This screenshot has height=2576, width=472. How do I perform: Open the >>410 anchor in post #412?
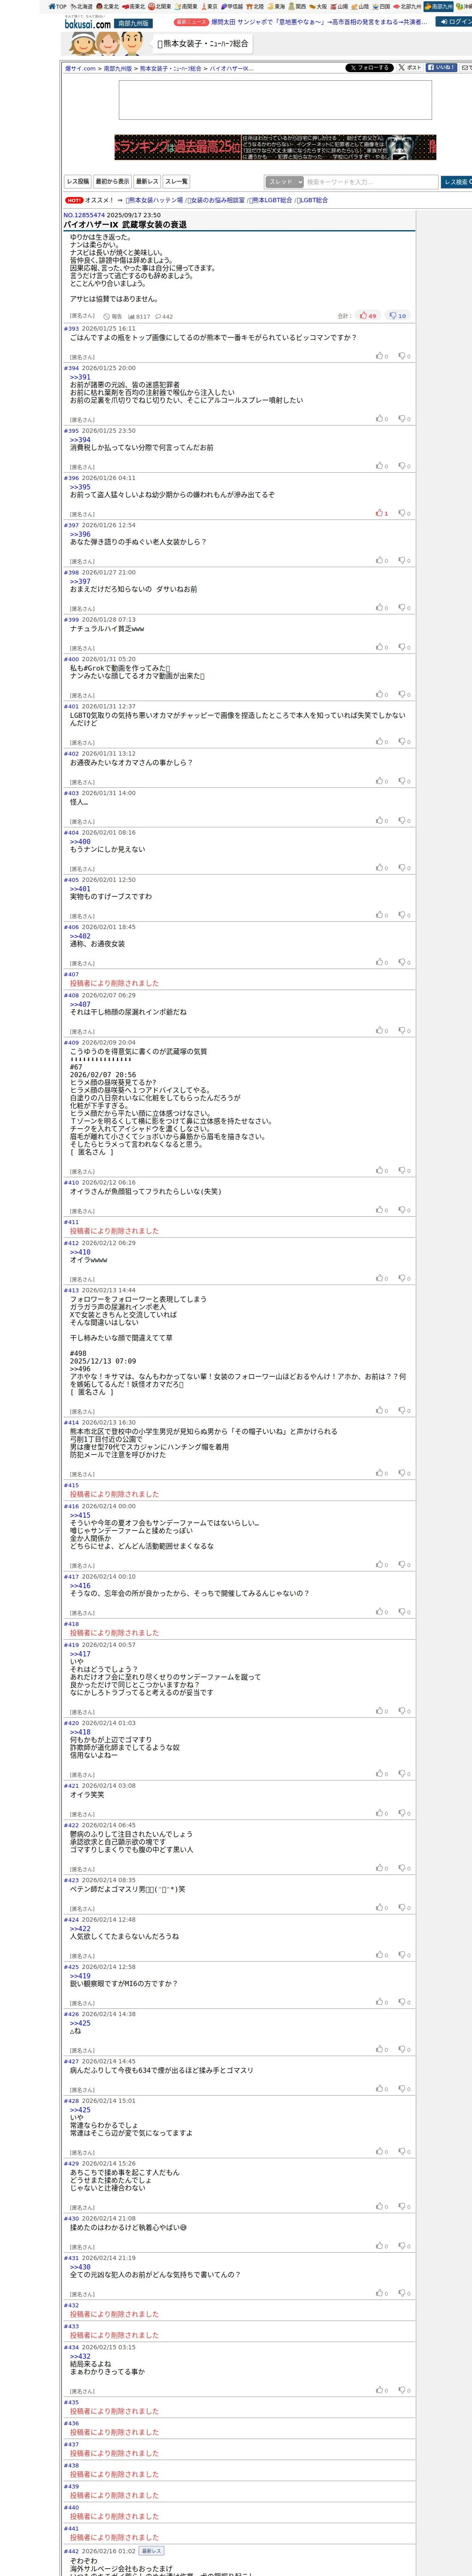80,1252
